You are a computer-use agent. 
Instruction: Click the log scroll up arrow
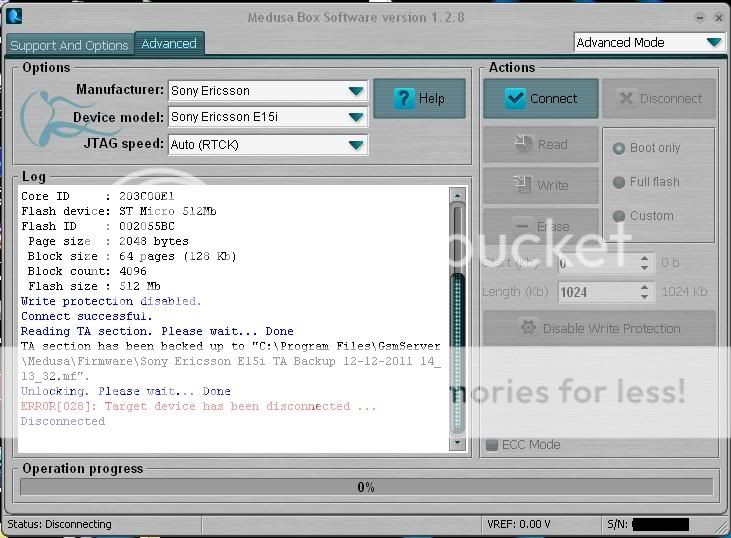458,196
